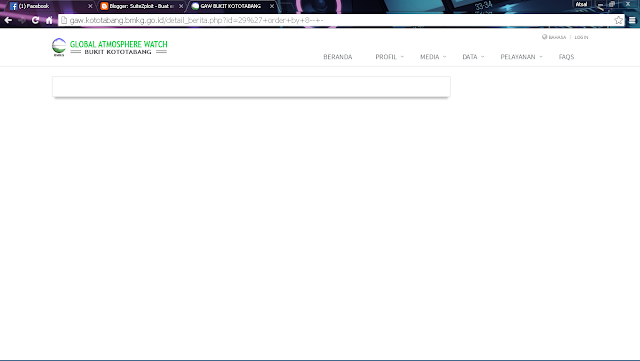Restore down the browser window
The width and height of the screenshot is (640, 361).
click(612, 4)
